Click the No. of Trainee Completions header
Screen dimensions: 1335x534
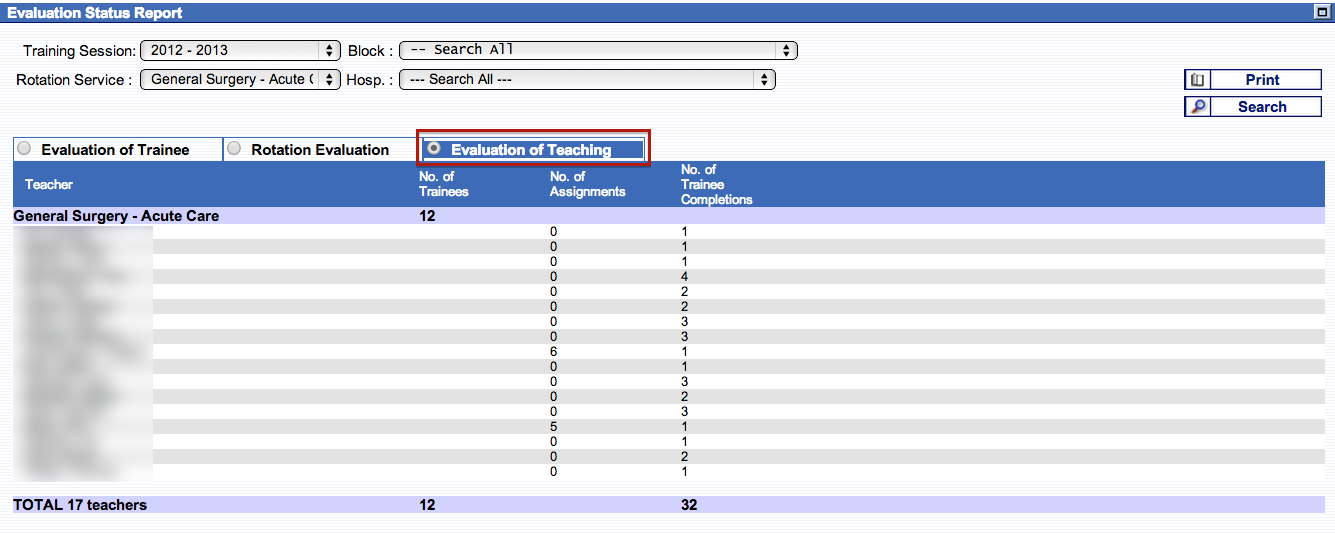point(716,184)
